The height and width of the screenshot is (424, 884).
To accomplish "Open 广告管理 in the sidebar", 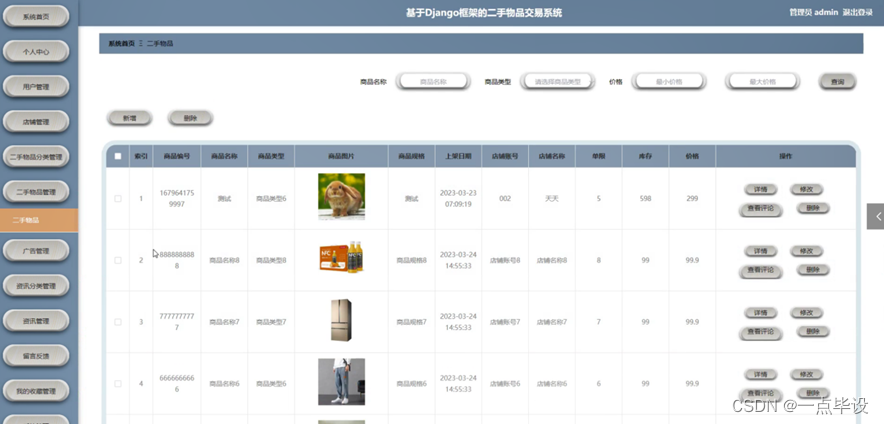I will tap(36, 251).
